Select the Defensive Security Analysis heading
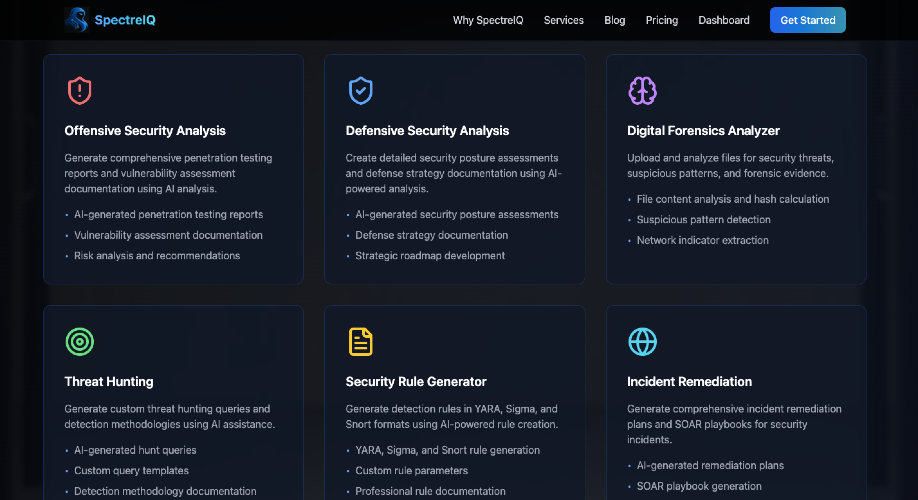 coord(427,131)
